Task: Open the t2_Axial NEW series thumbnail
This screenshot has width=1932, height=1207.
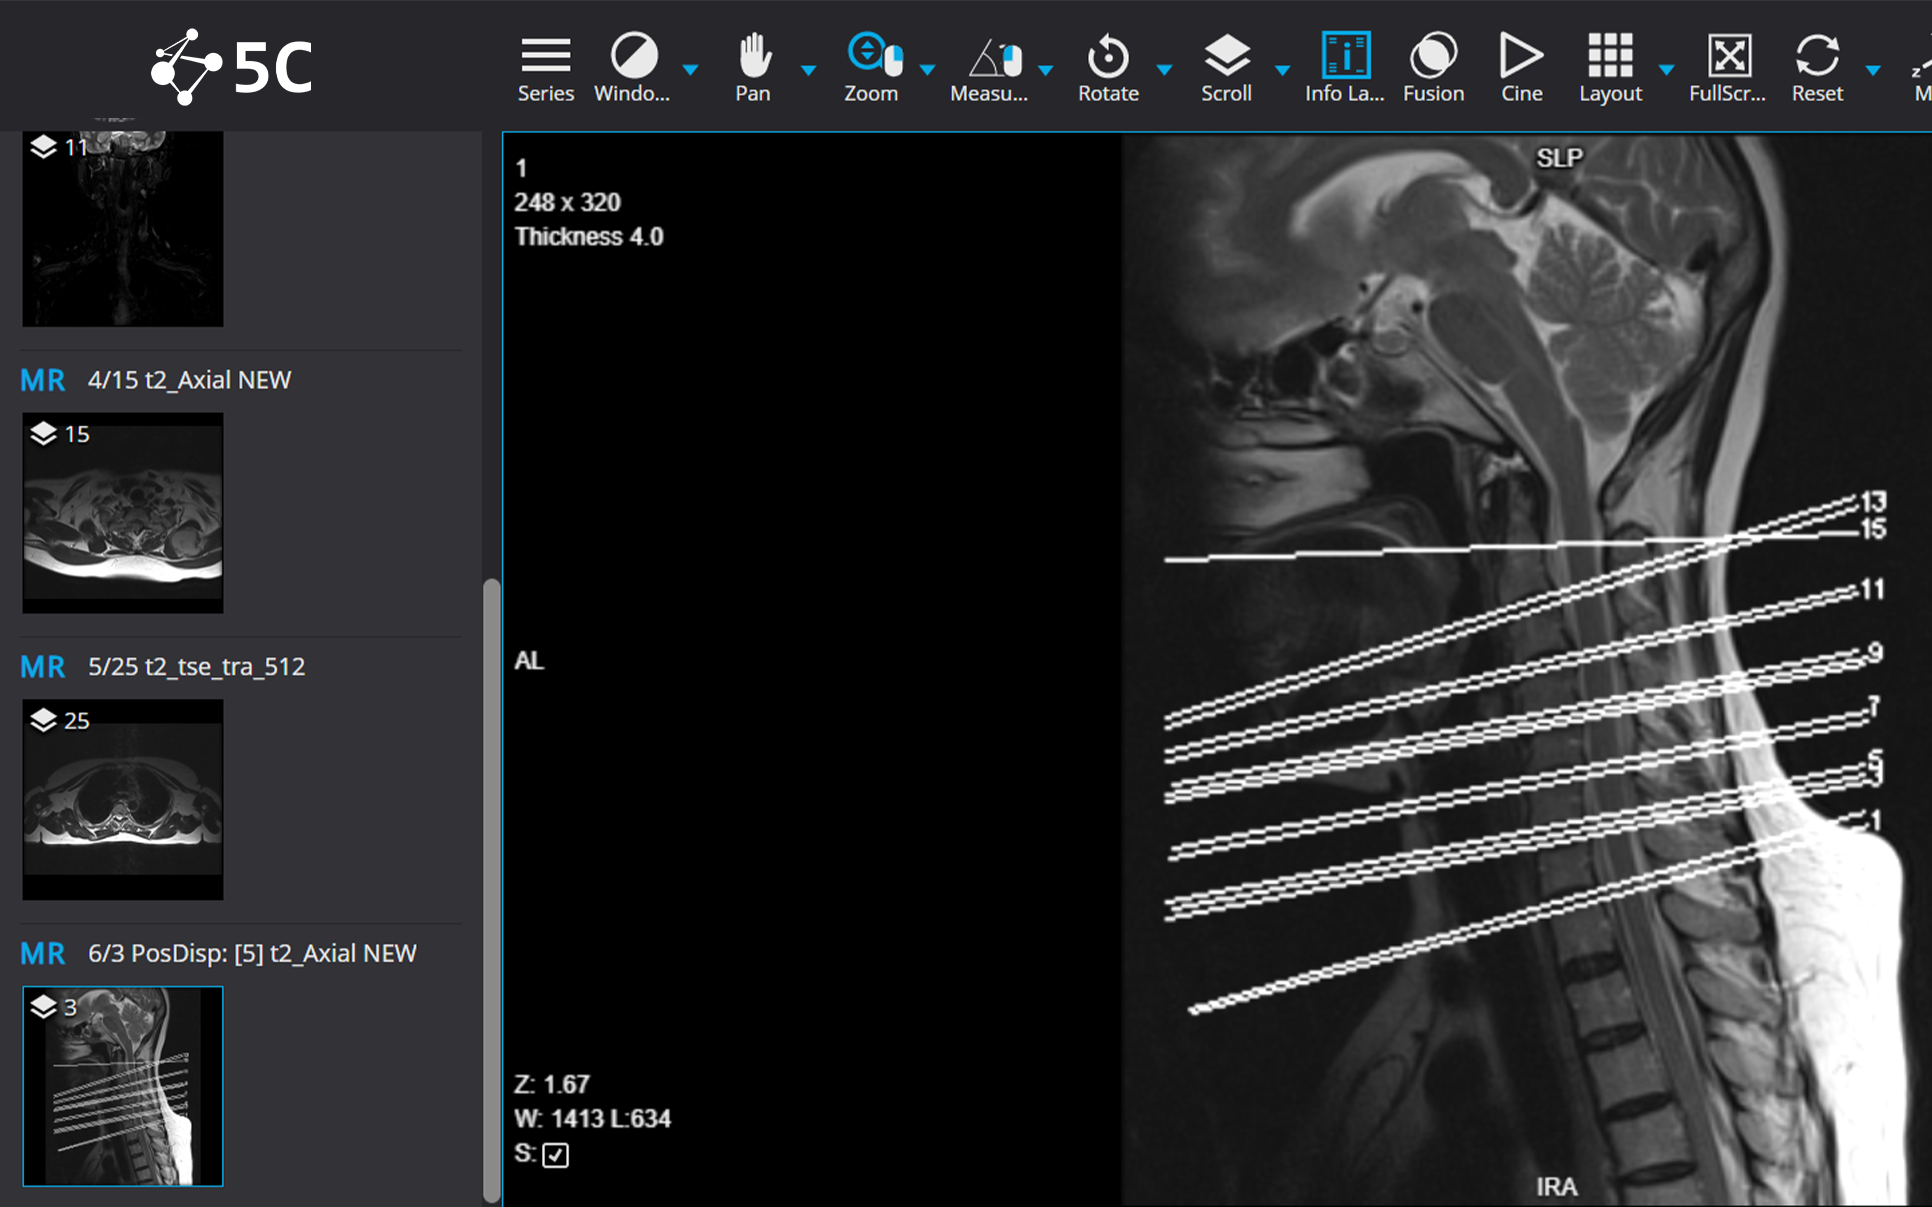Action: (x=123, y=513)
